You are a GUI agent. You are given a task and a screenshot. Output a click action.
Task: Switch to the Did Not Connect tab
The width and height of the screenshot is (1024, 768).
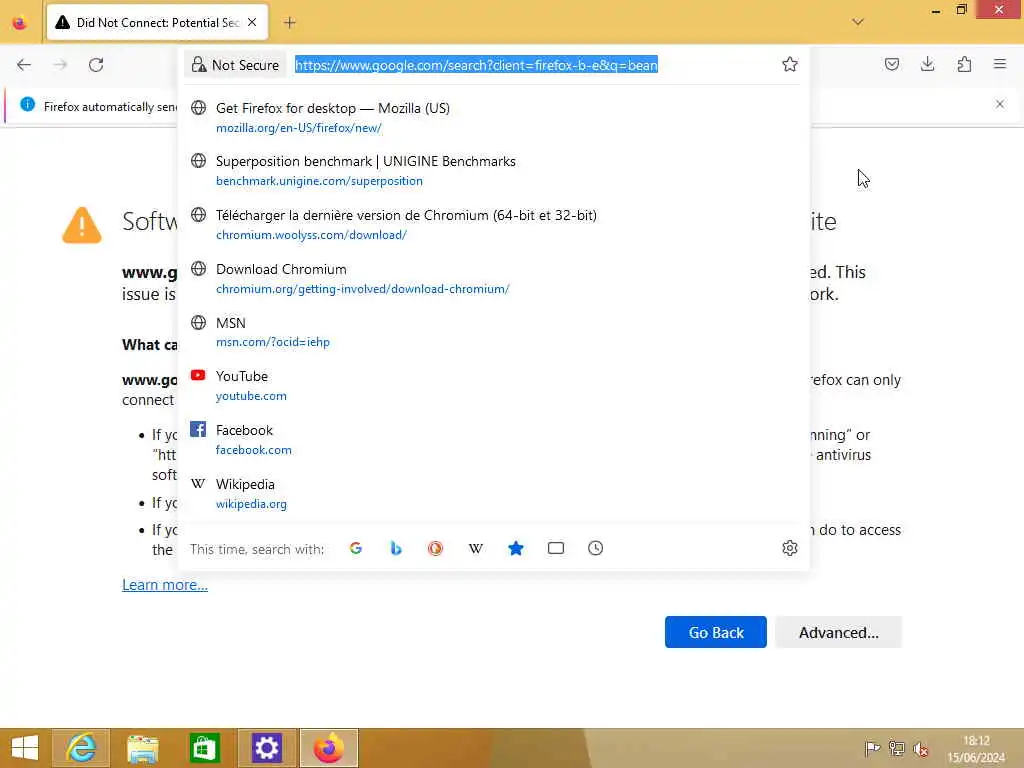(x=157, y=23)
